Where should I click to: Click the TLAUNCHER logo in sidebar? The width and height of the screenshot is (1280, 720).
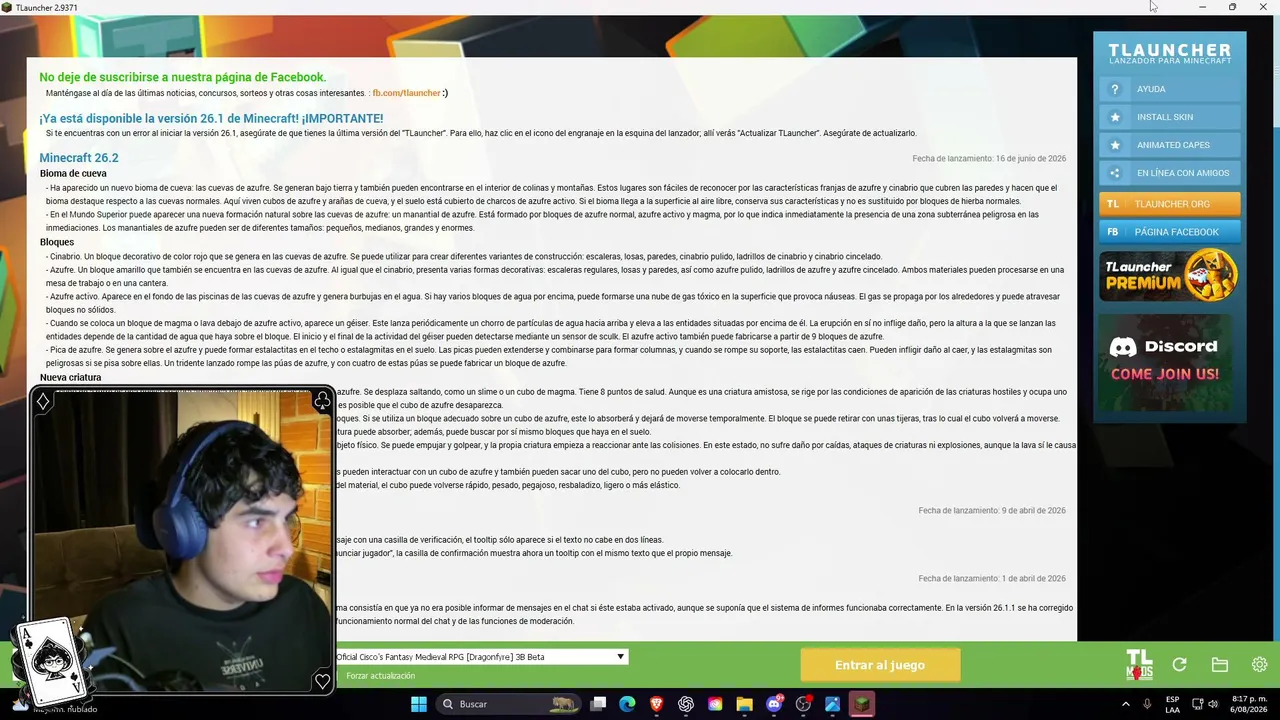1170,52
